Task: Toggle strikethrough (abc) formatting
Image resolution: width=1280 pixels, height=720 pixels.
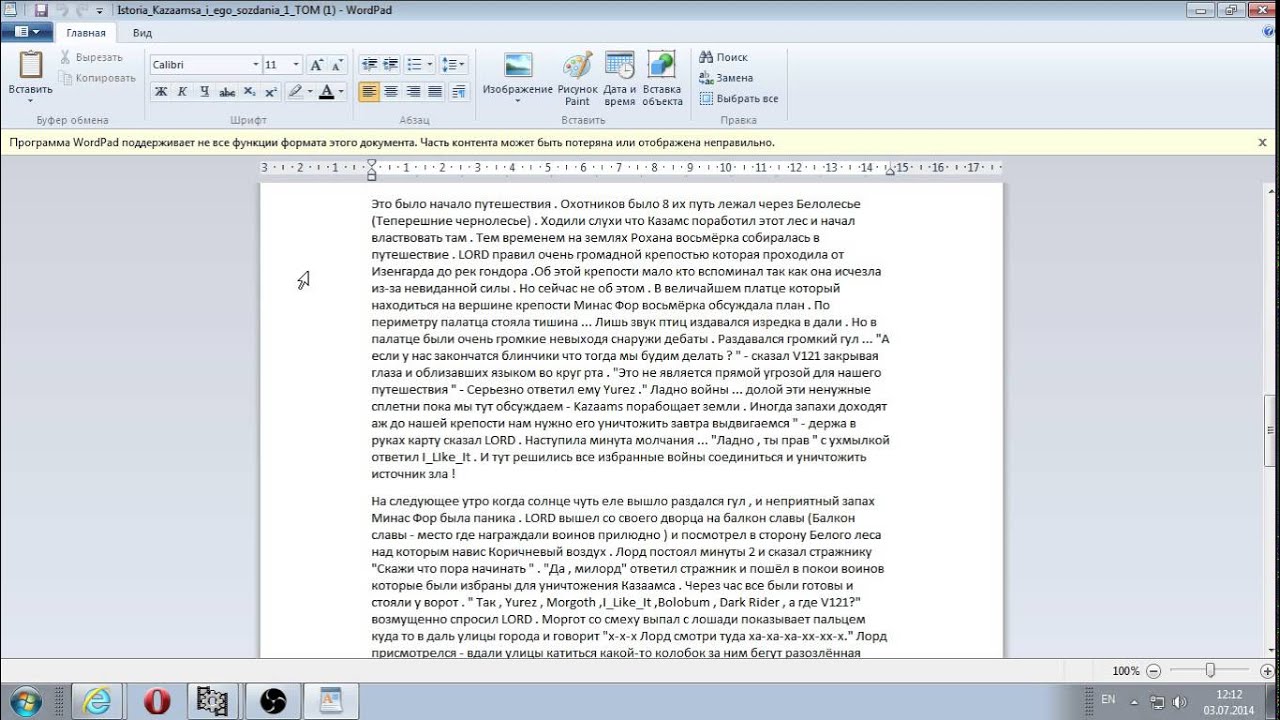Action: [x=227, y=91]
